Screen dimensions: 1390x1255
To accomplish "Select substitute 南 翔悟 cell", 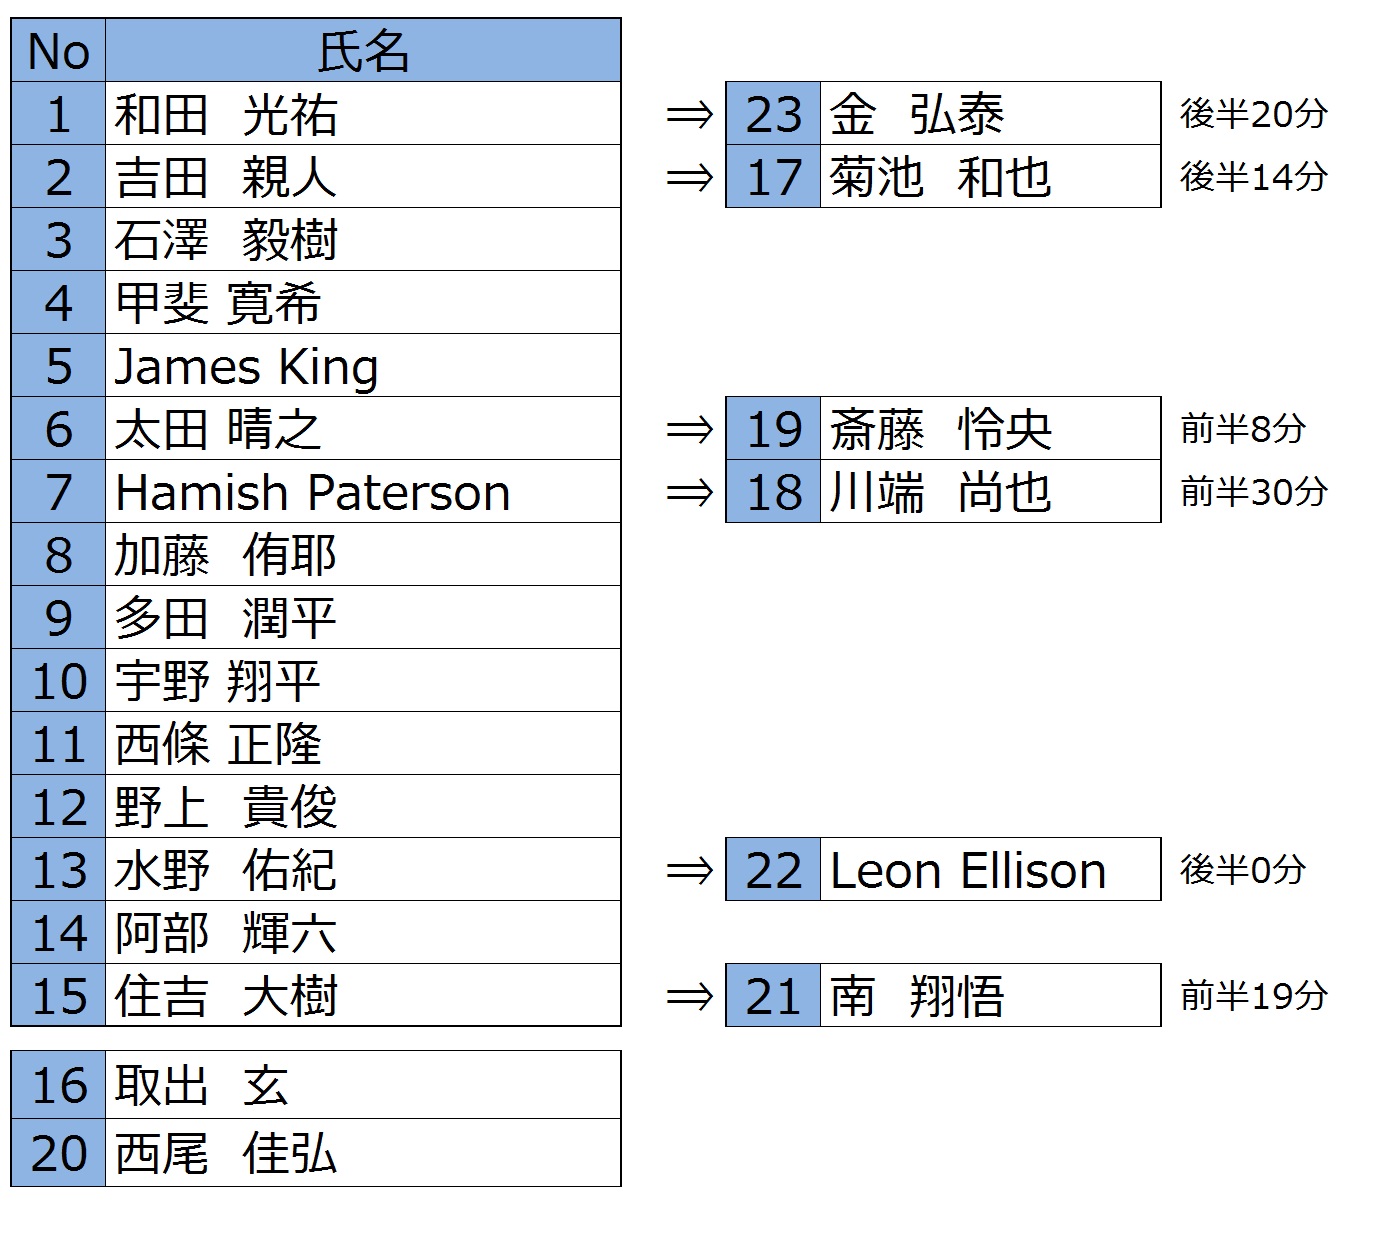I will click(x=990, y=996).
